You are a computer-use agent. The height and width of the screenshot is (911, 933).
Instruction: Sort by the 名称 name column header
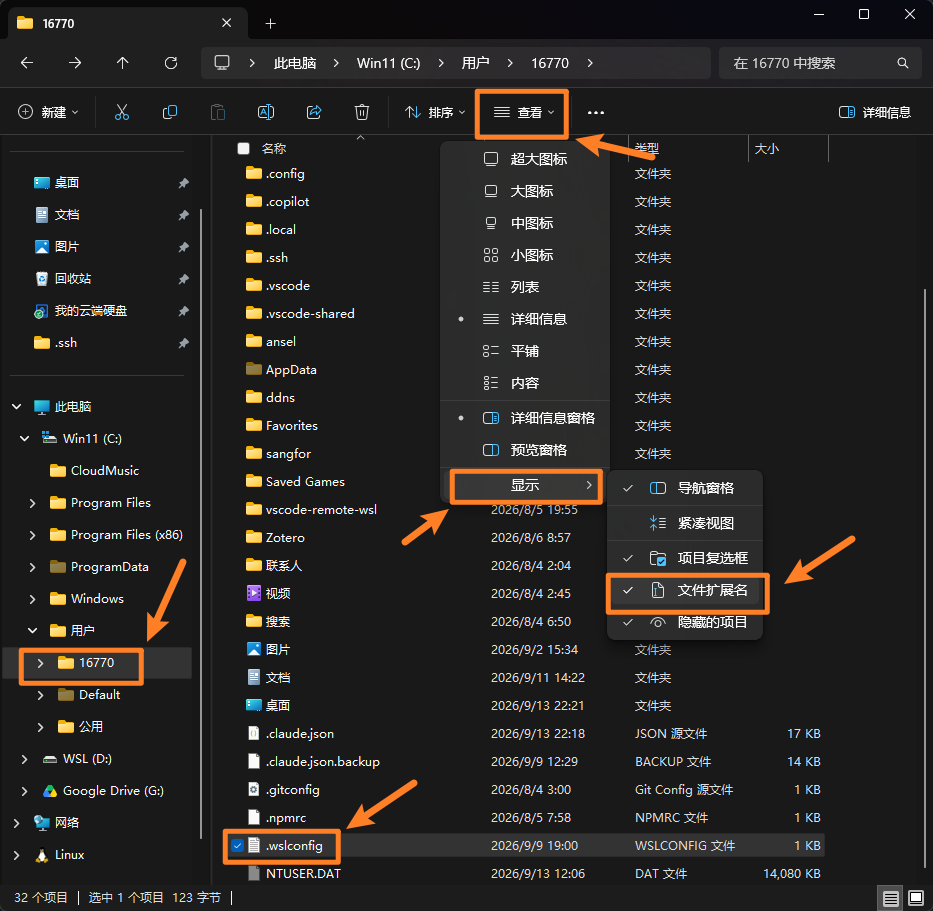[x=274, y=148]
